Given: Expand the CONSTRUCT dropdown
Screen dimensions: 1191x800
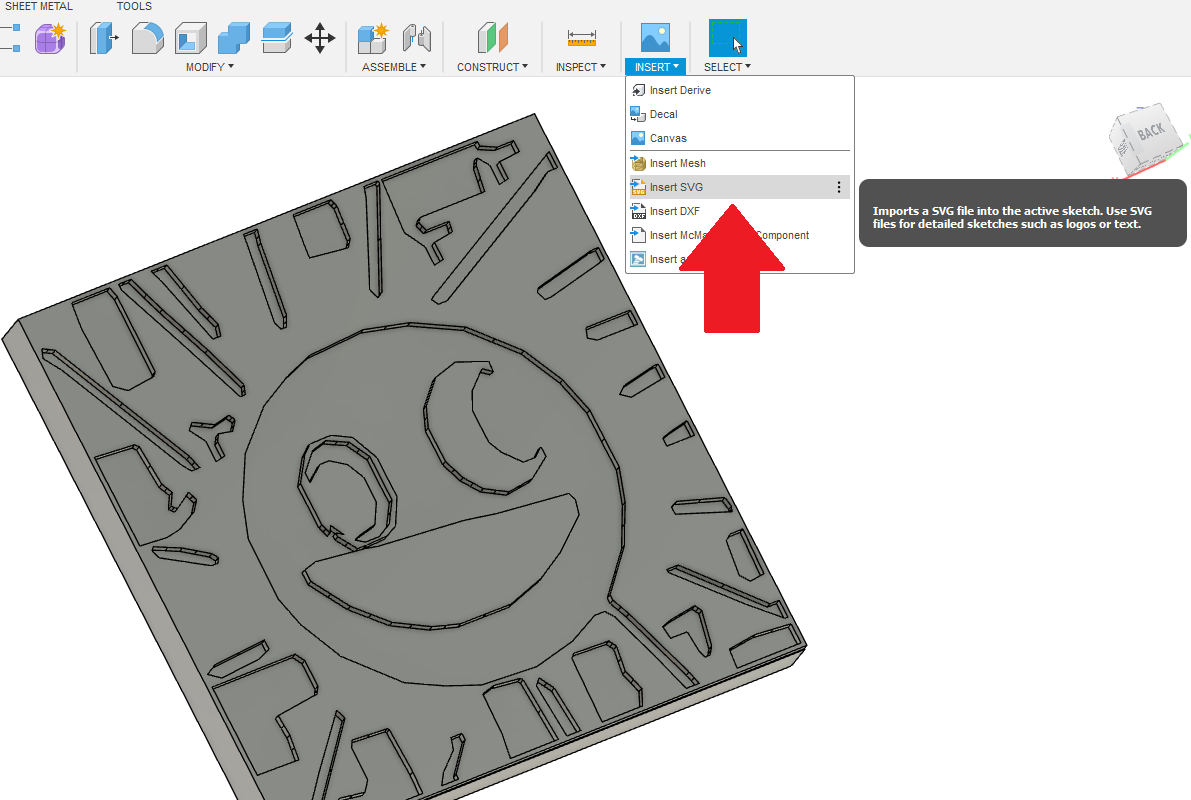Looking at the screenshot, I should 492,66.
